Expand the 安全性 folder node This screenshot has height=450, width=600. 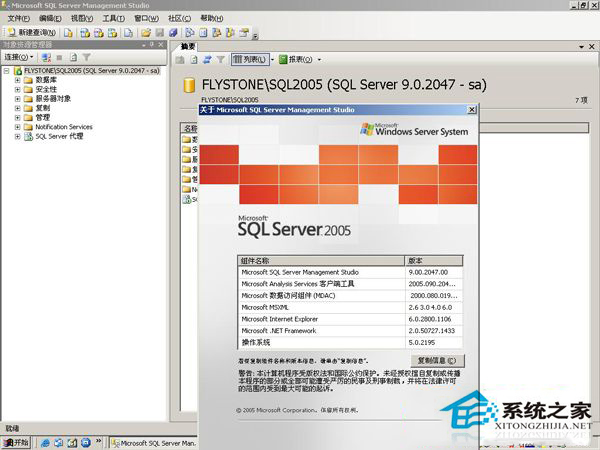click(17, 90)
